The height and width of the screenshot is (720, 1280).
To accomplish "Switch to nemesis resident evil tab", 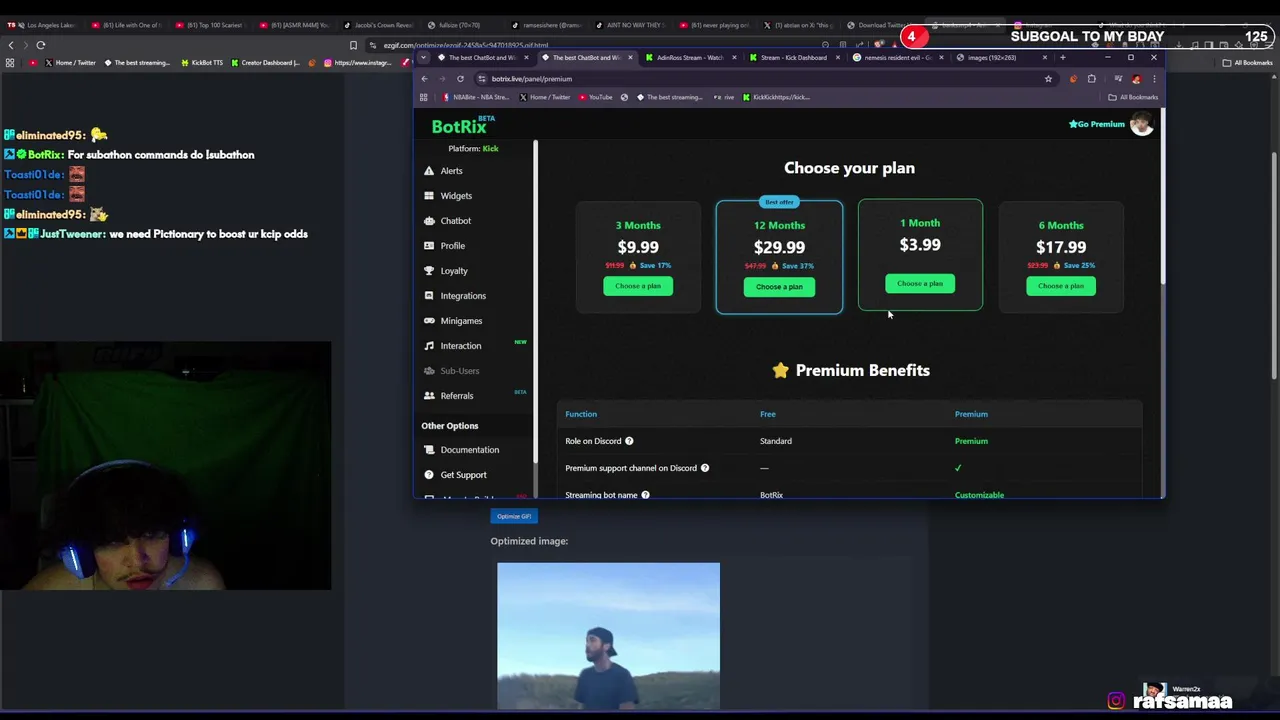I will pyautogui.click(x=897, y=58).
